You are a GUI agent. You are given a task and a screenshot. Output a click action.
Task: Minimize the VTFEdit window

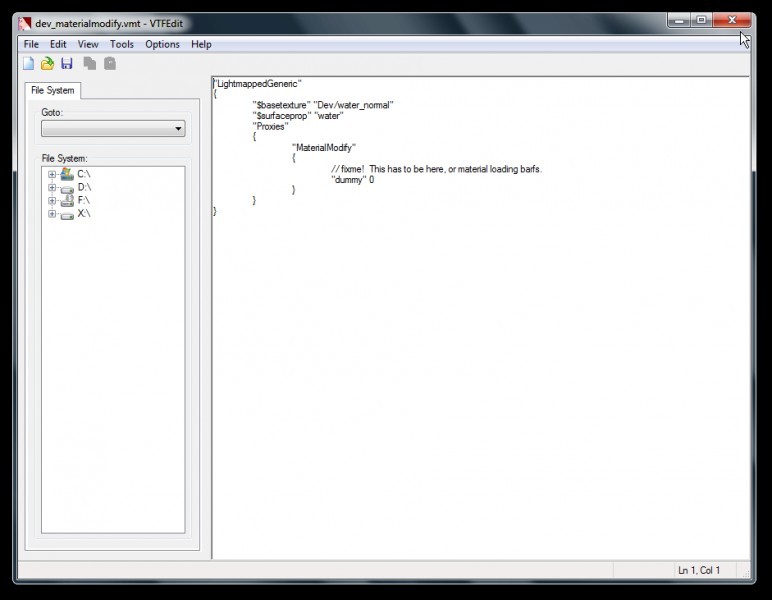click(x=679, y=20)
